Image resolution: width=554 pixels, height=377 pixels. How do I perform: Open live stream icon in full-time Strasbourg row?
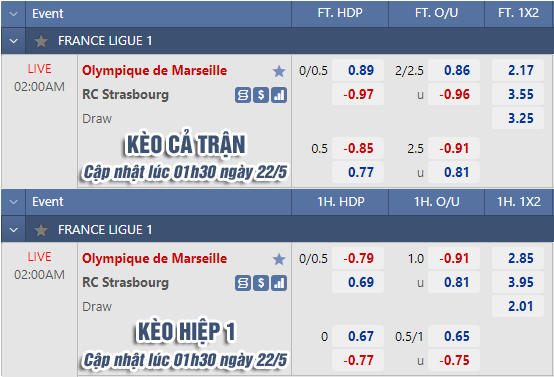[243, 95]
